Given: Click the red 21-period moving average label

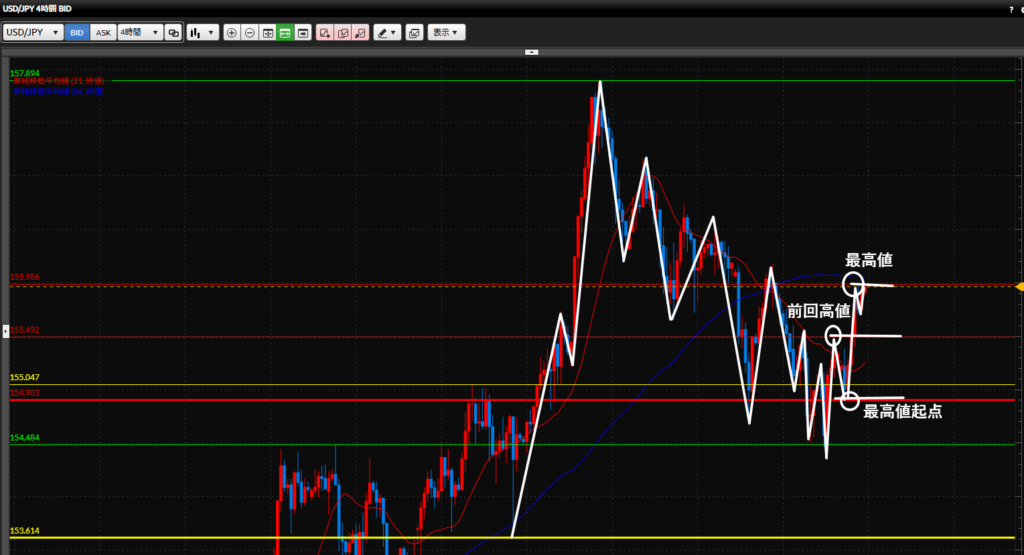Looking at the screenshot, I should 58,82.
